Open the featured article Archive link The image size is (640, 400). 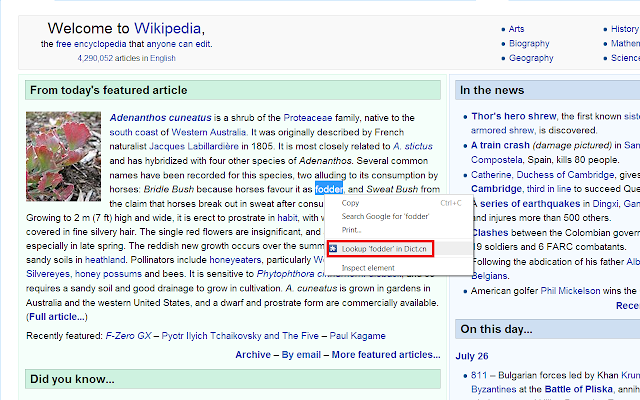click(x=253, y=355)
